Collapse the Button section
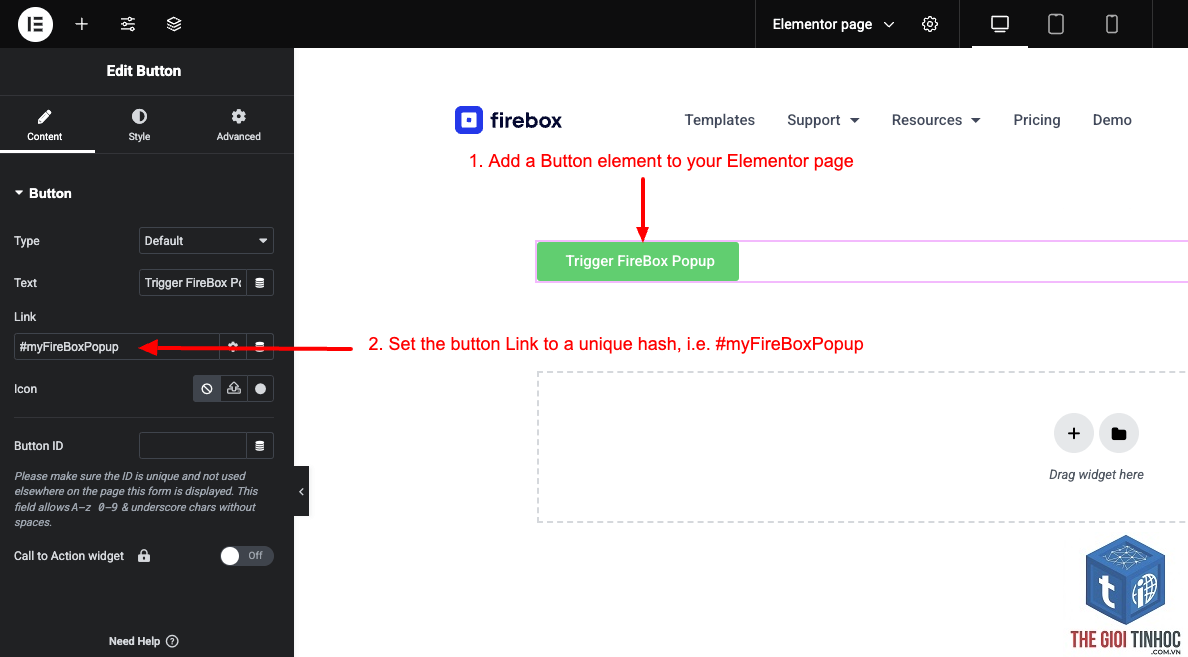The width and height of the screenshot is (1188, 657). [x=43, y=193]
